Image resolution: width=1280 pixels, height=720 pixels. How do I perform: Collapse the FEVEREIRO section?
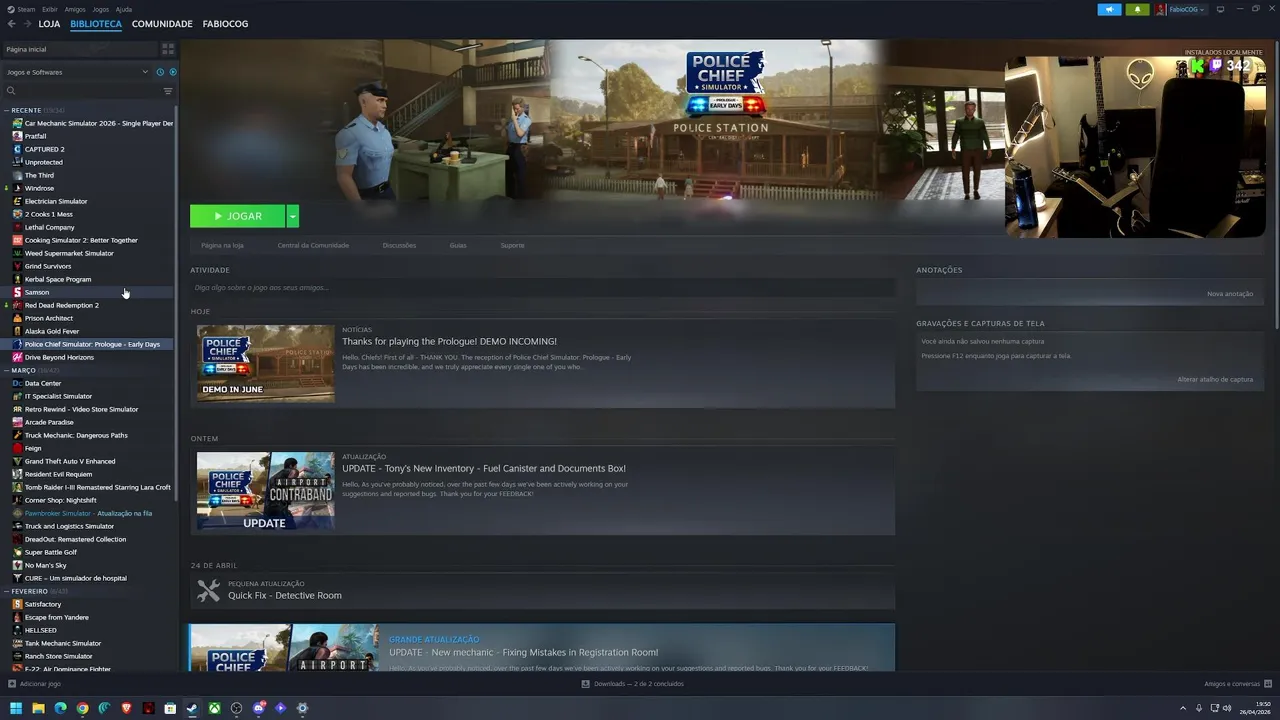(x=6, y=591)
